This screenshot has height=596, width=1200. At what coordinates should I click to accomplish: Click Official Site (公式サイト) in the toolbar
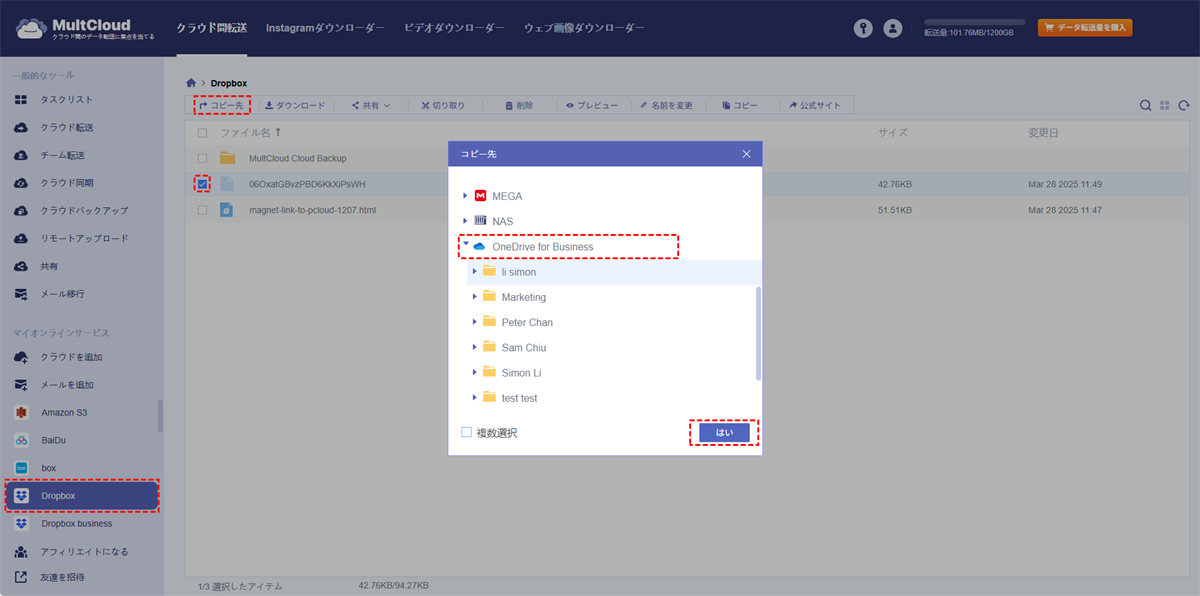pyautogui.click(x=815, y=105)
